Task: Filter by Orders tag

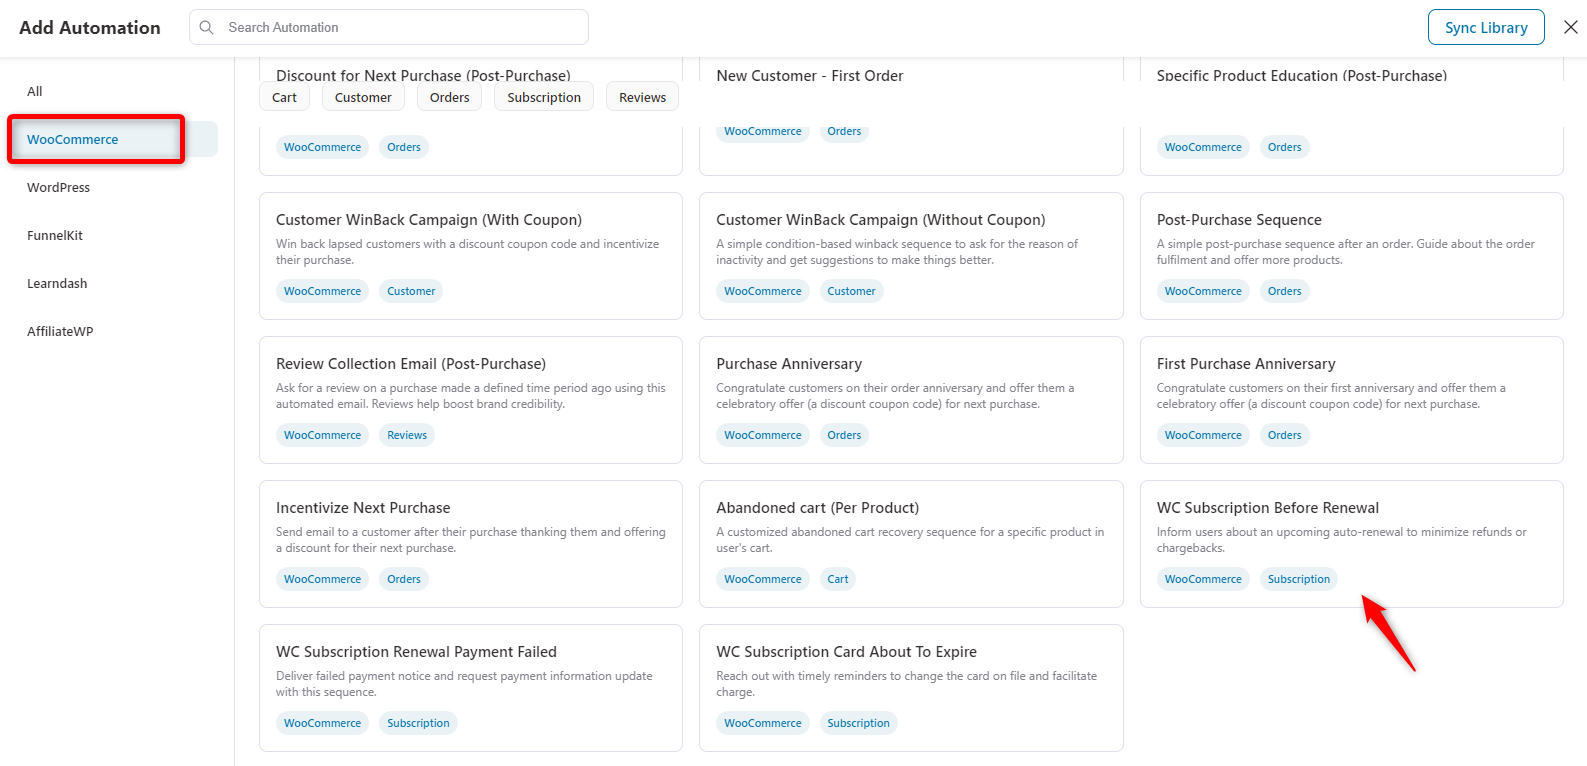Action: point(449,97)
